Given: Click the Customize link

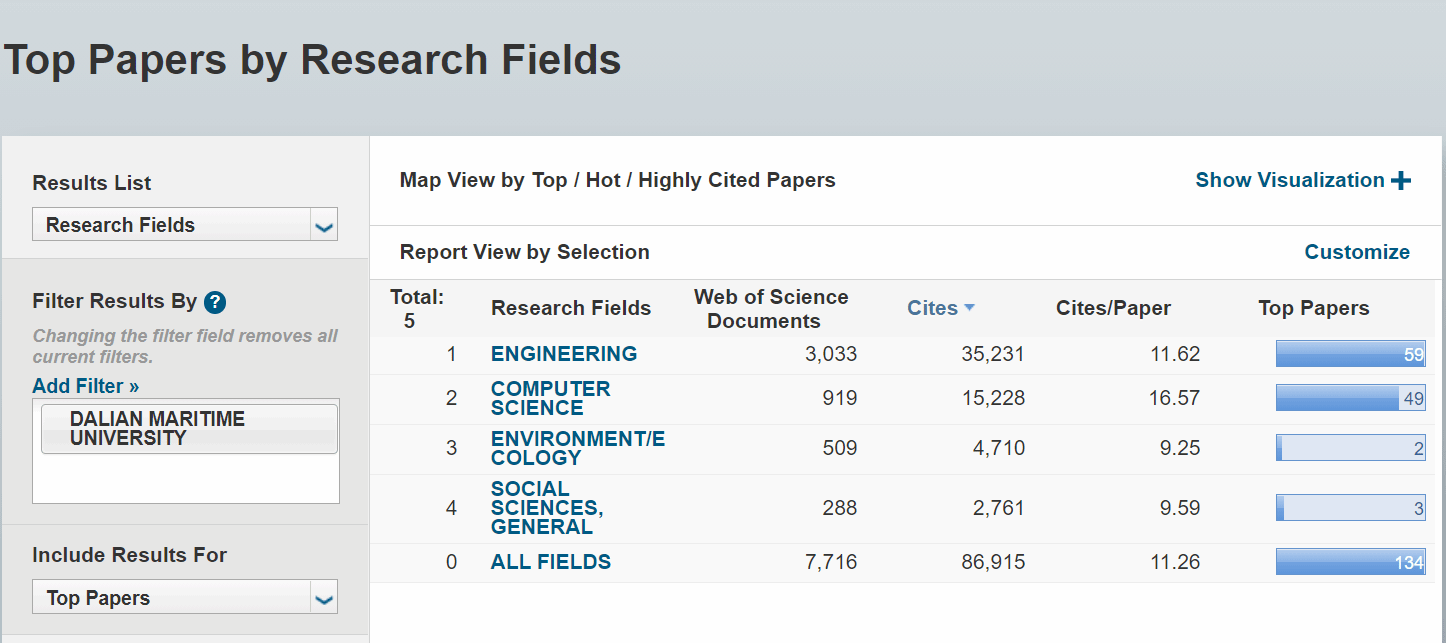Looking at the screenshot, I should click(x=1357, y=252).
